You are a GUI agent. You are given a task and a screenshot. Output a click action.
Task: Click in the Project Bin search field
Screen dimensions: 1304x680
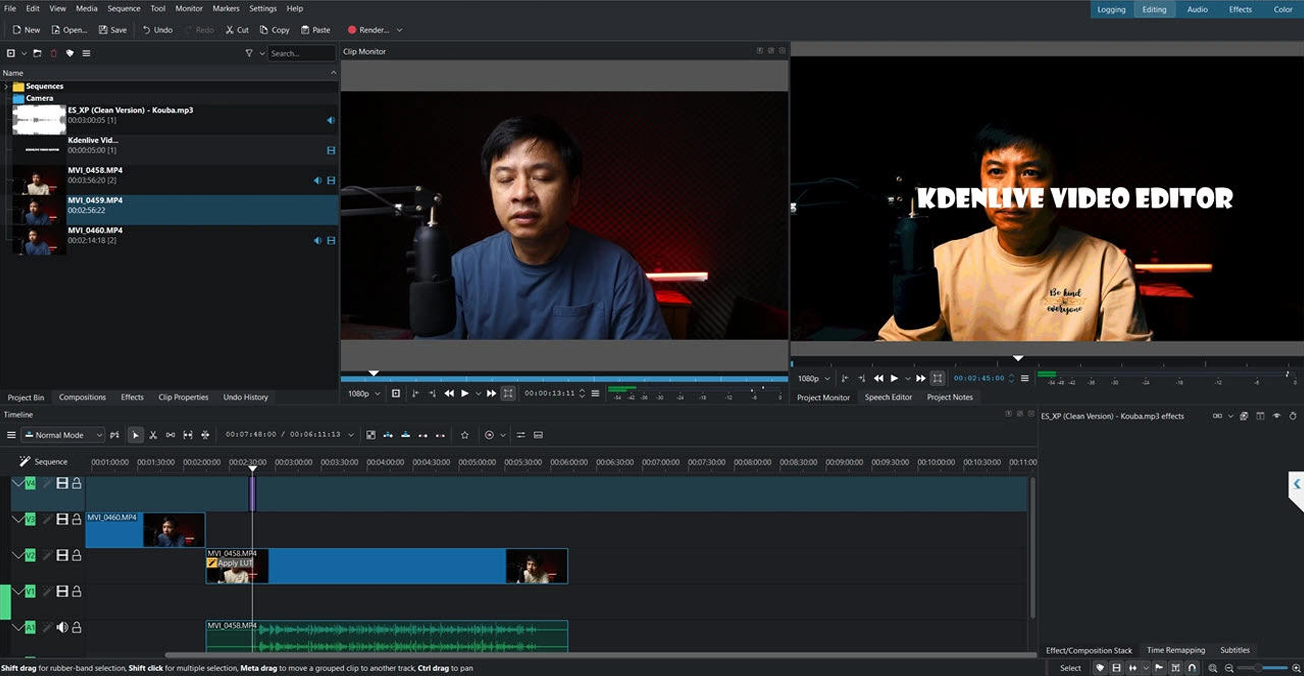301,53
